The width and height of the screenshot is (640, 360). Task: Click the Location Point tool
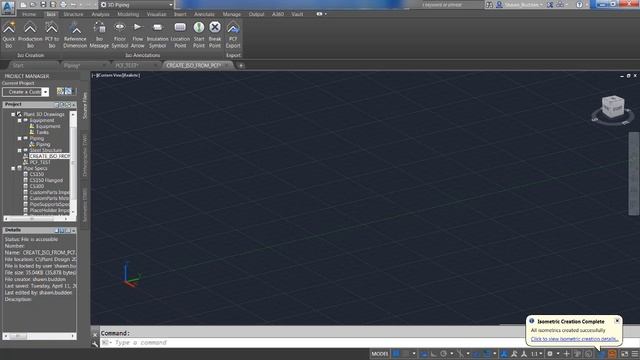click(x=180, y=35)
